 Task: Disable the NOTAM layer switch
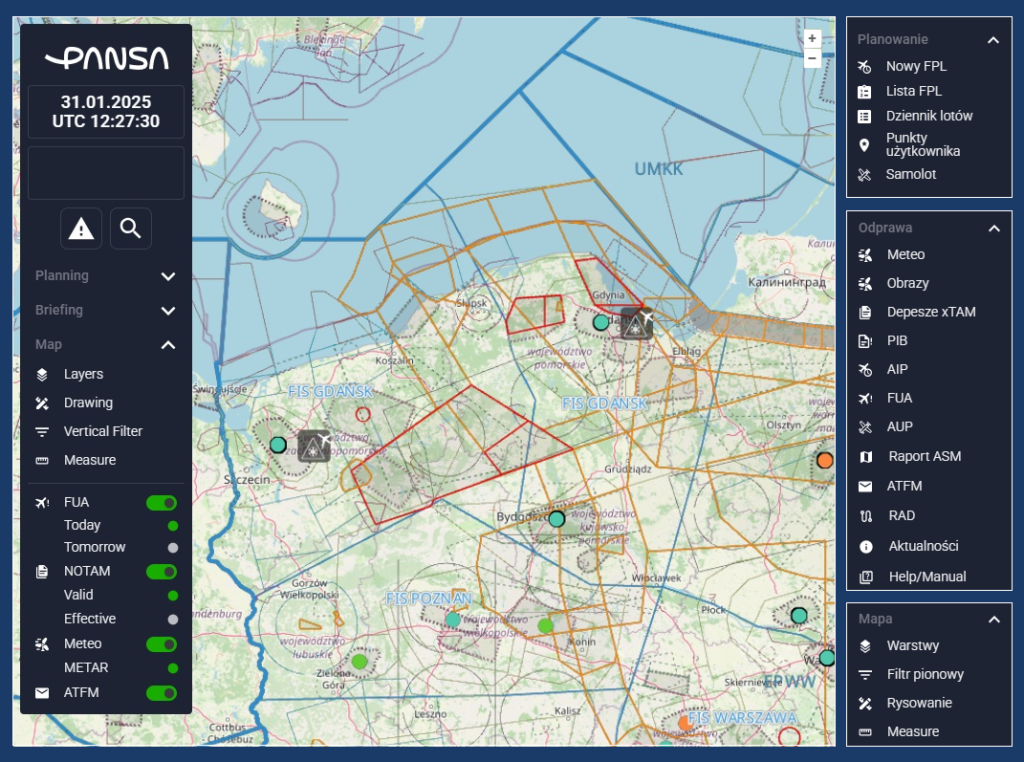(x=161, y=572)
